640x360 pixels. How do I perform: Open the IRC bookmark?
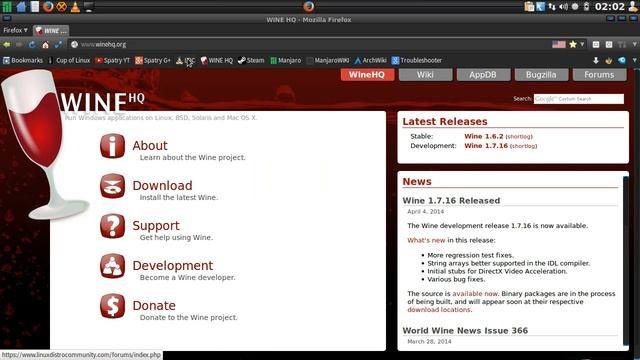(185, 60)
